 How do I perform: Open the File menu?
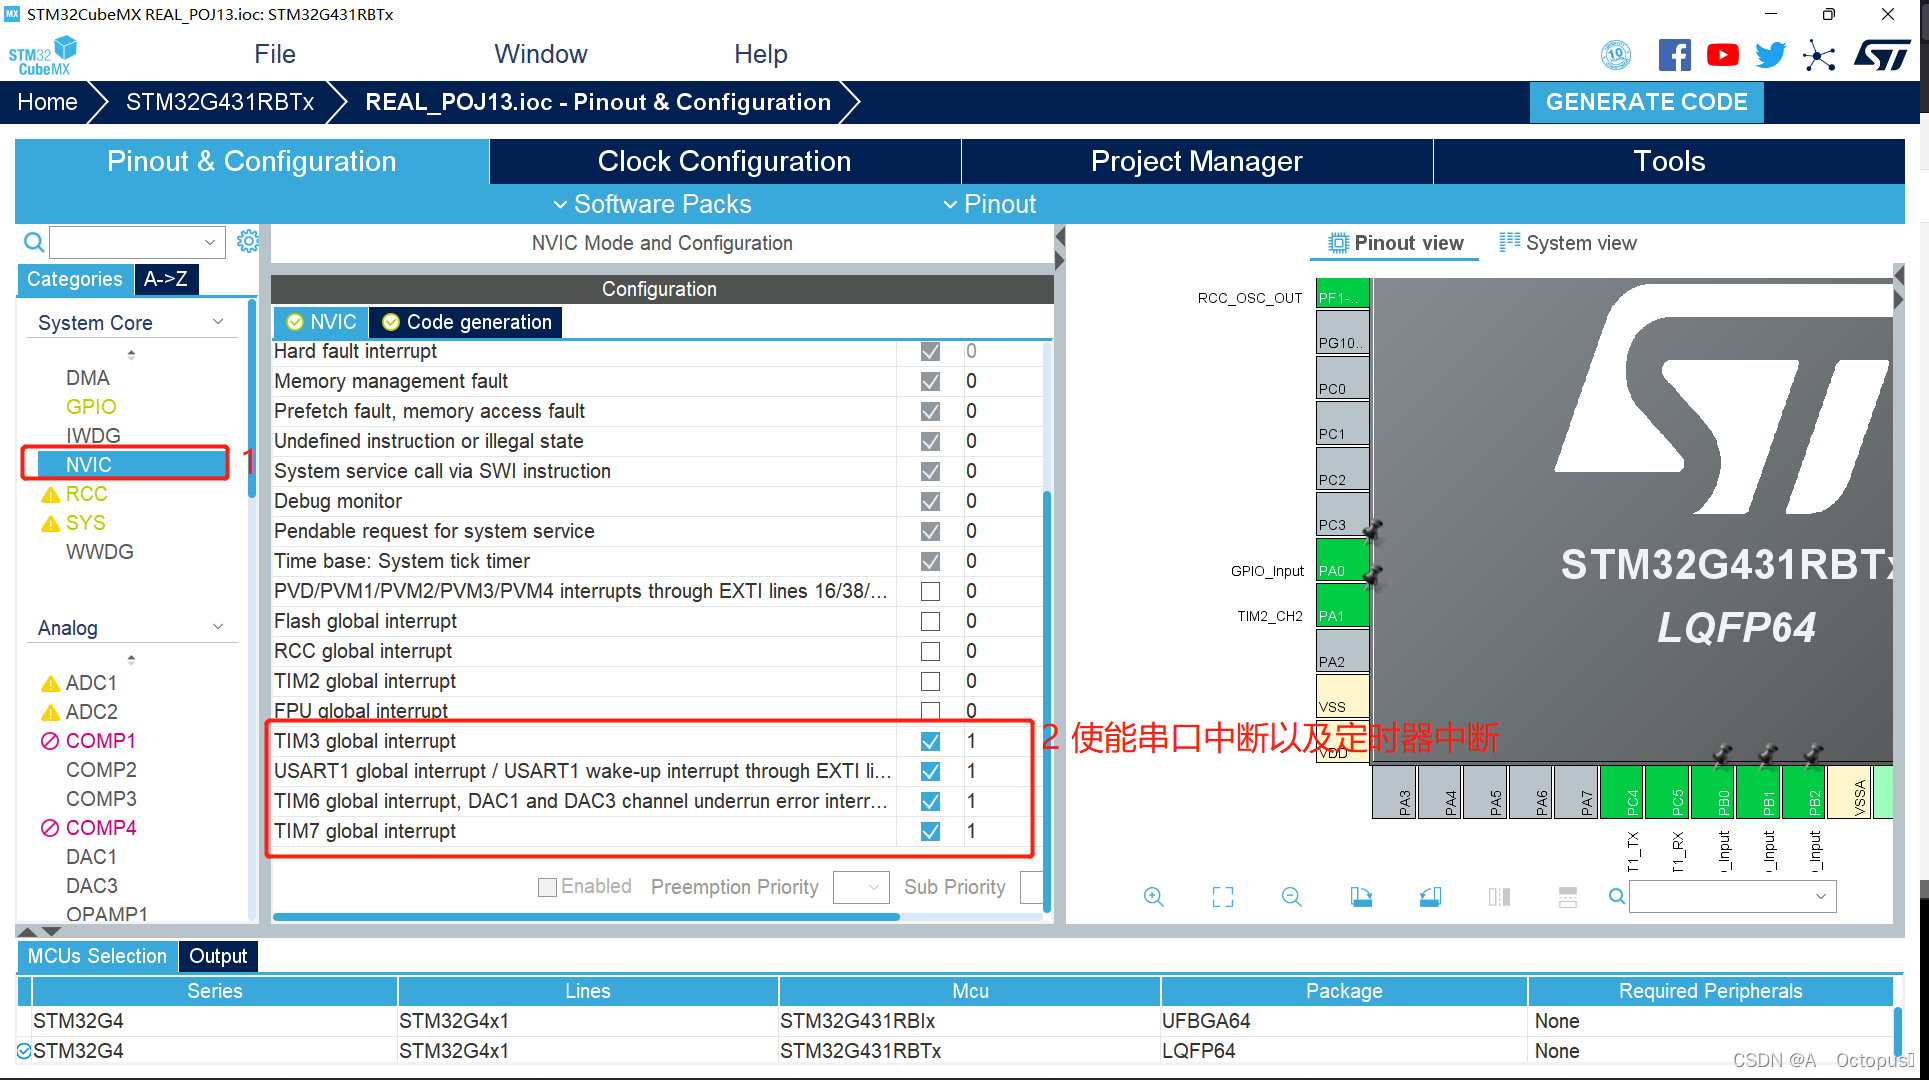pyautogui.click(x=275, y=54)
